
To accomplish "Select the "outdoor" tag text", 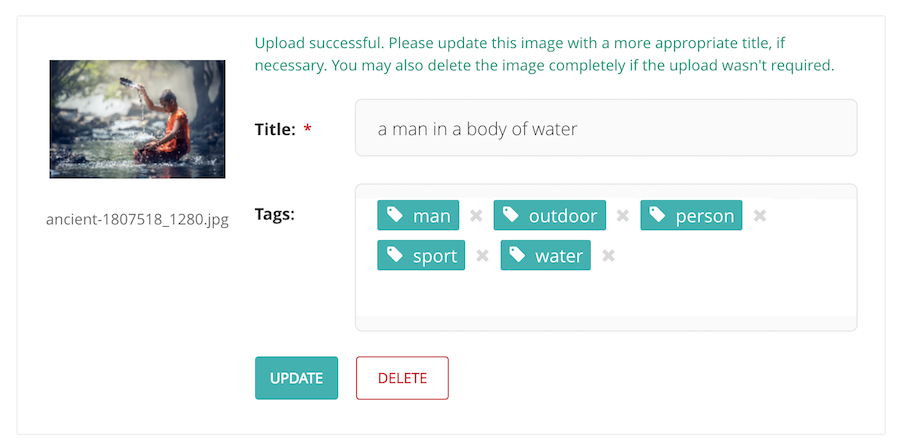I will tap(562, 216).
